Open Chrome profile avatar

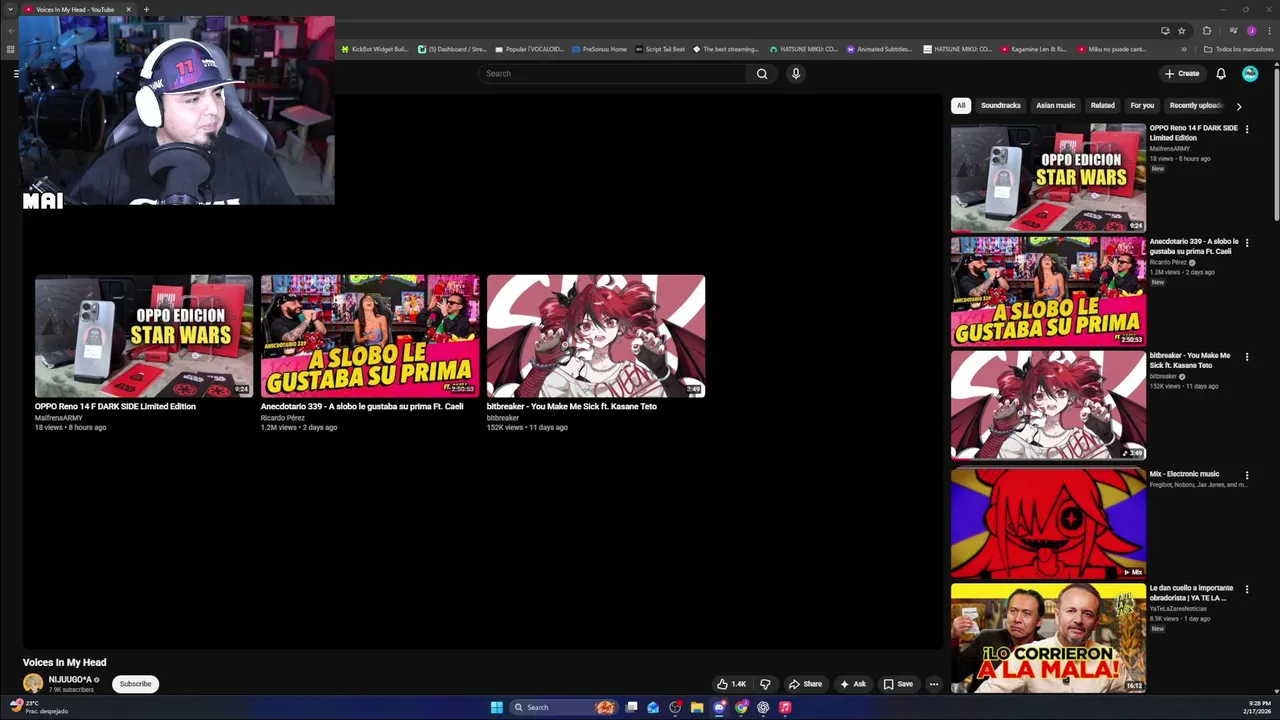click(1251, 30)
